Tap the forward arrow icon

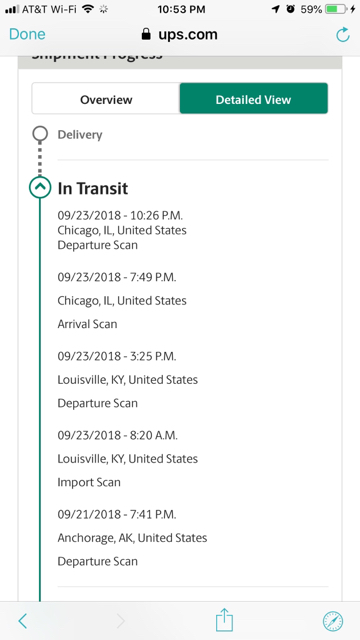(120, 621)
